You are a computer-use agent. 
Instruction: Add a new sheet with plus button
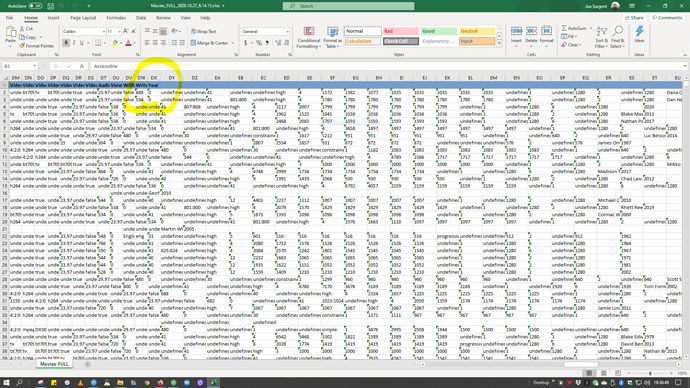(x=88, y=364)
